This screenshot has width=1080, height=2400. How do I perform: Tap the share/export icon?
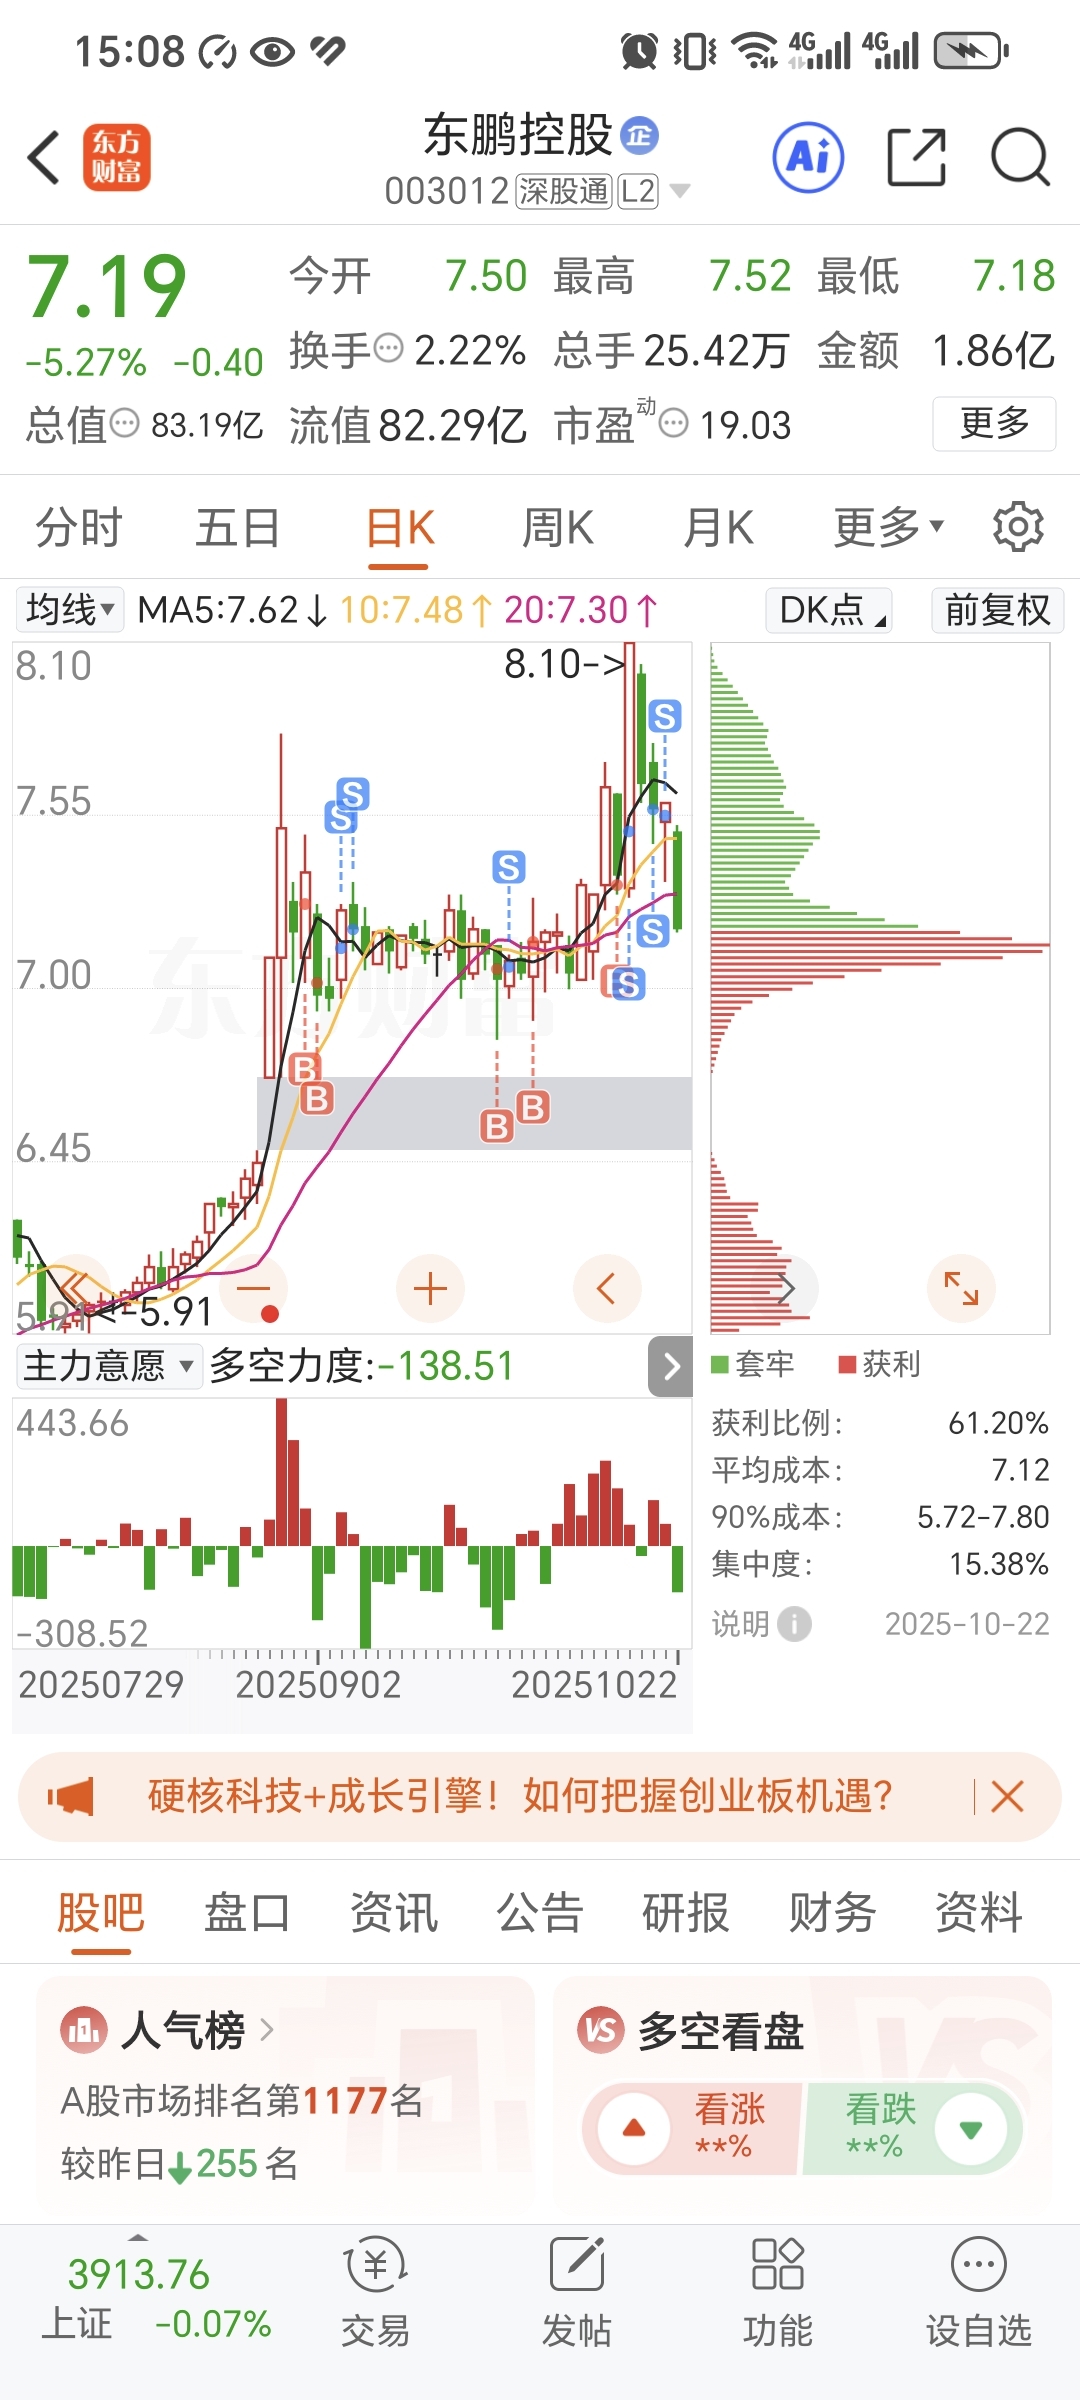point(917,157)
